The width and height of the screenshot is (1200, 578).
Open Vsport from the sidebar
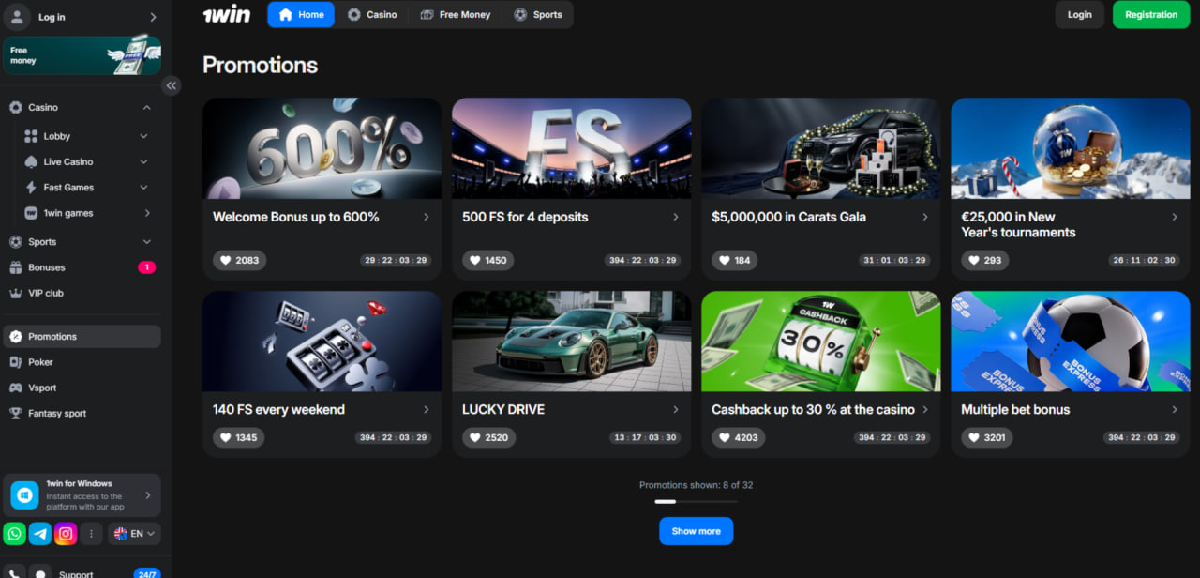(81, 388)
